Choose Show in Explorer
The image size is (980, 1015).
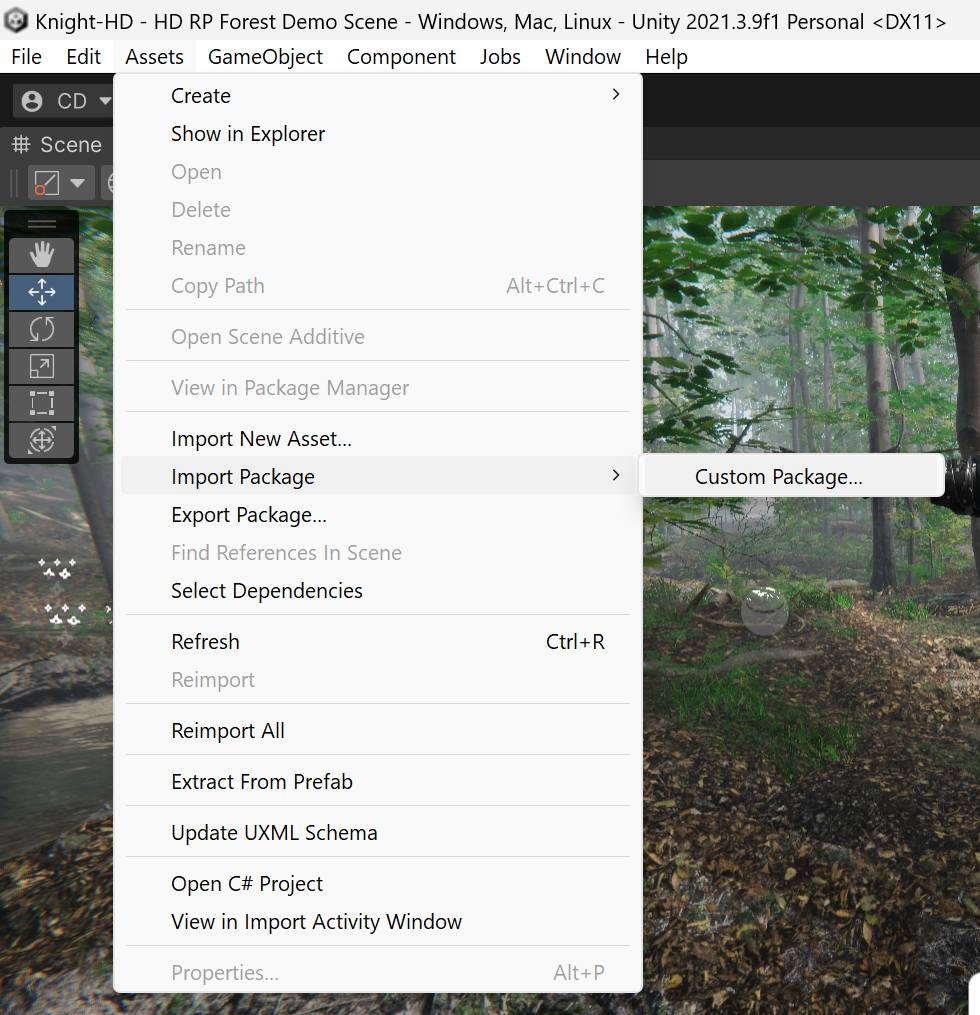click(x=248, y=134)
